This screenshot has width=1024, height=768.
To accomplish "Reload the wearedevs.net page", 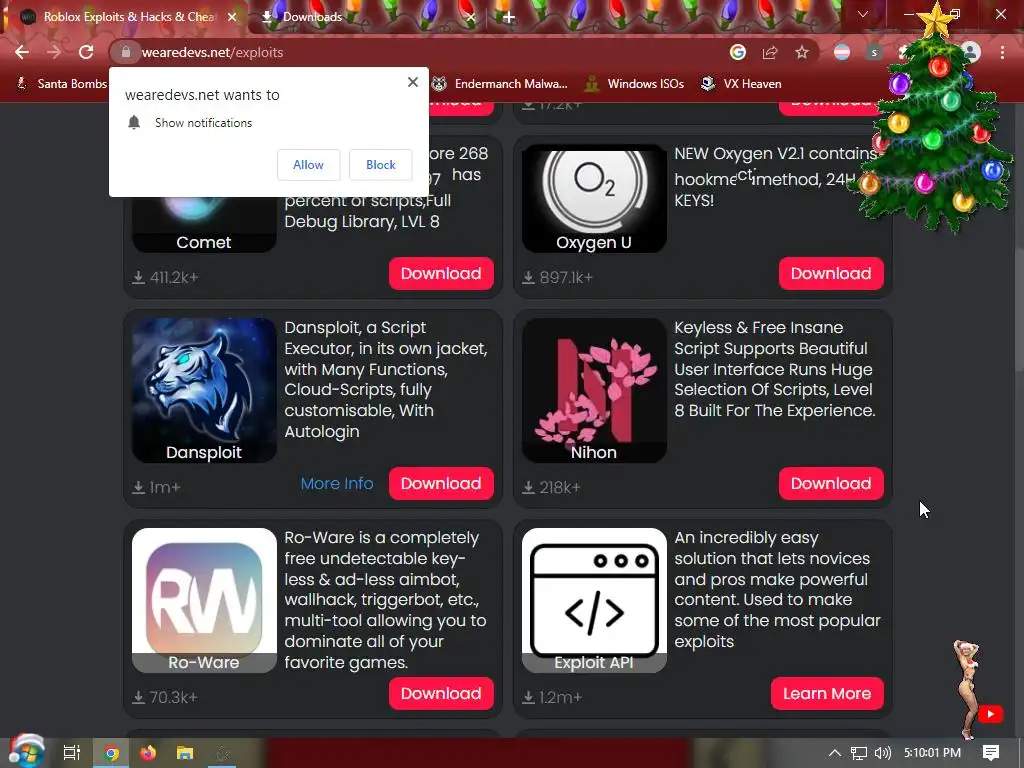I will (x=86, y=52).
